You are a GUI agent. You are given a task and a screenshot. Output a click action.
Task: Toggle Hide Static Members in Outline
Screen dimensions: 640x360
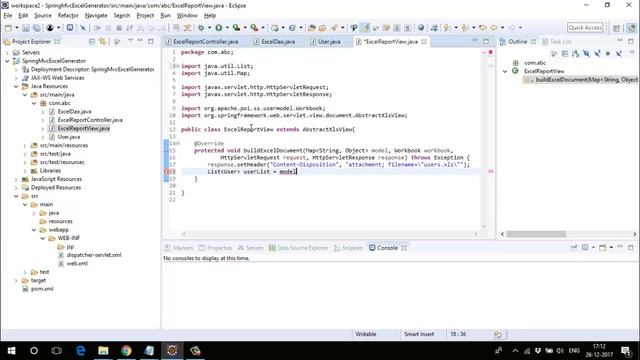[597, 53]
